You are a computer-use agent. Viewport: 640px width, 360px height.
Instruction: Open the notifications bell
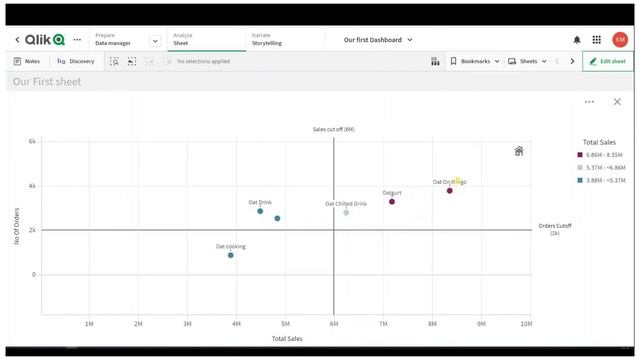[x=577, y=40]
